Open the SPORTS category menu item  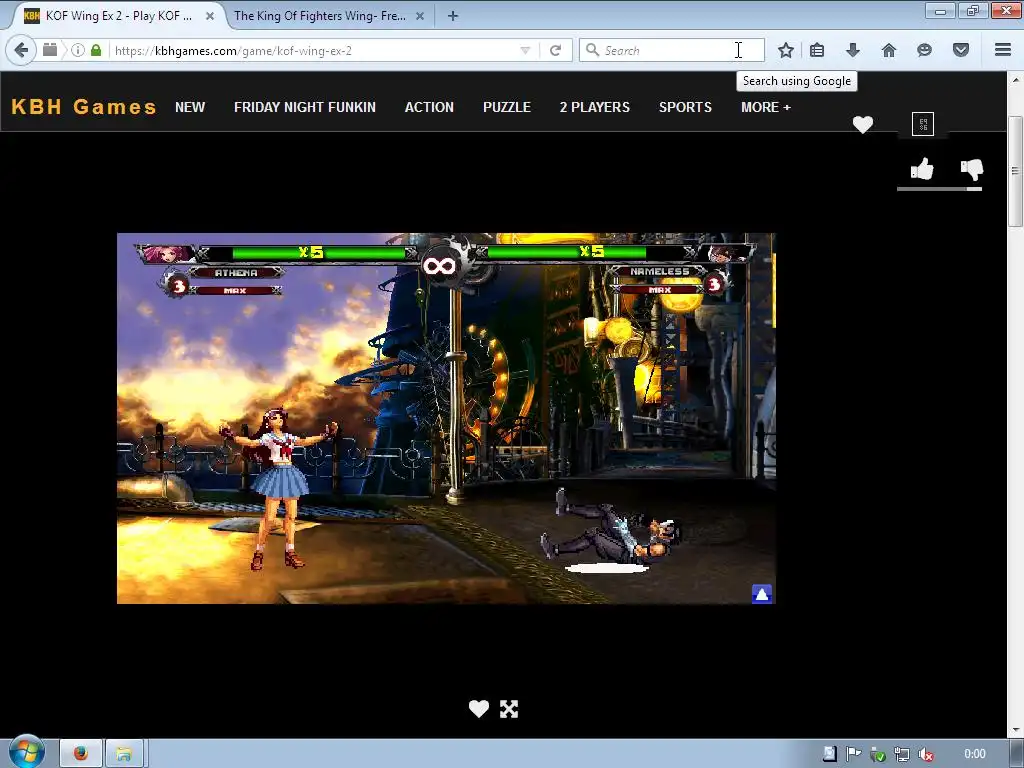[x=685, y=107]
